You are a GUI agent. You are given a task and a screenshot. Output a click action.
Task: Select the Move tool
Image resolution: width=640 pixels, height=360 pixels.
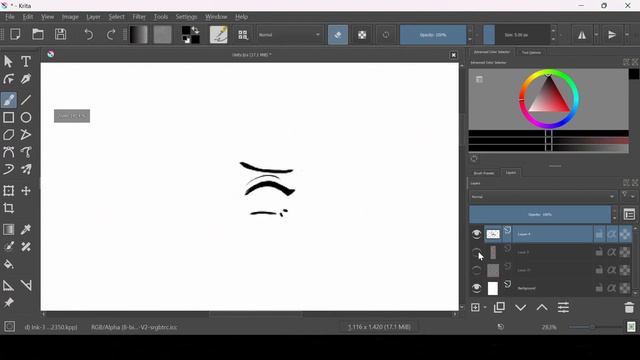[26, 191]
